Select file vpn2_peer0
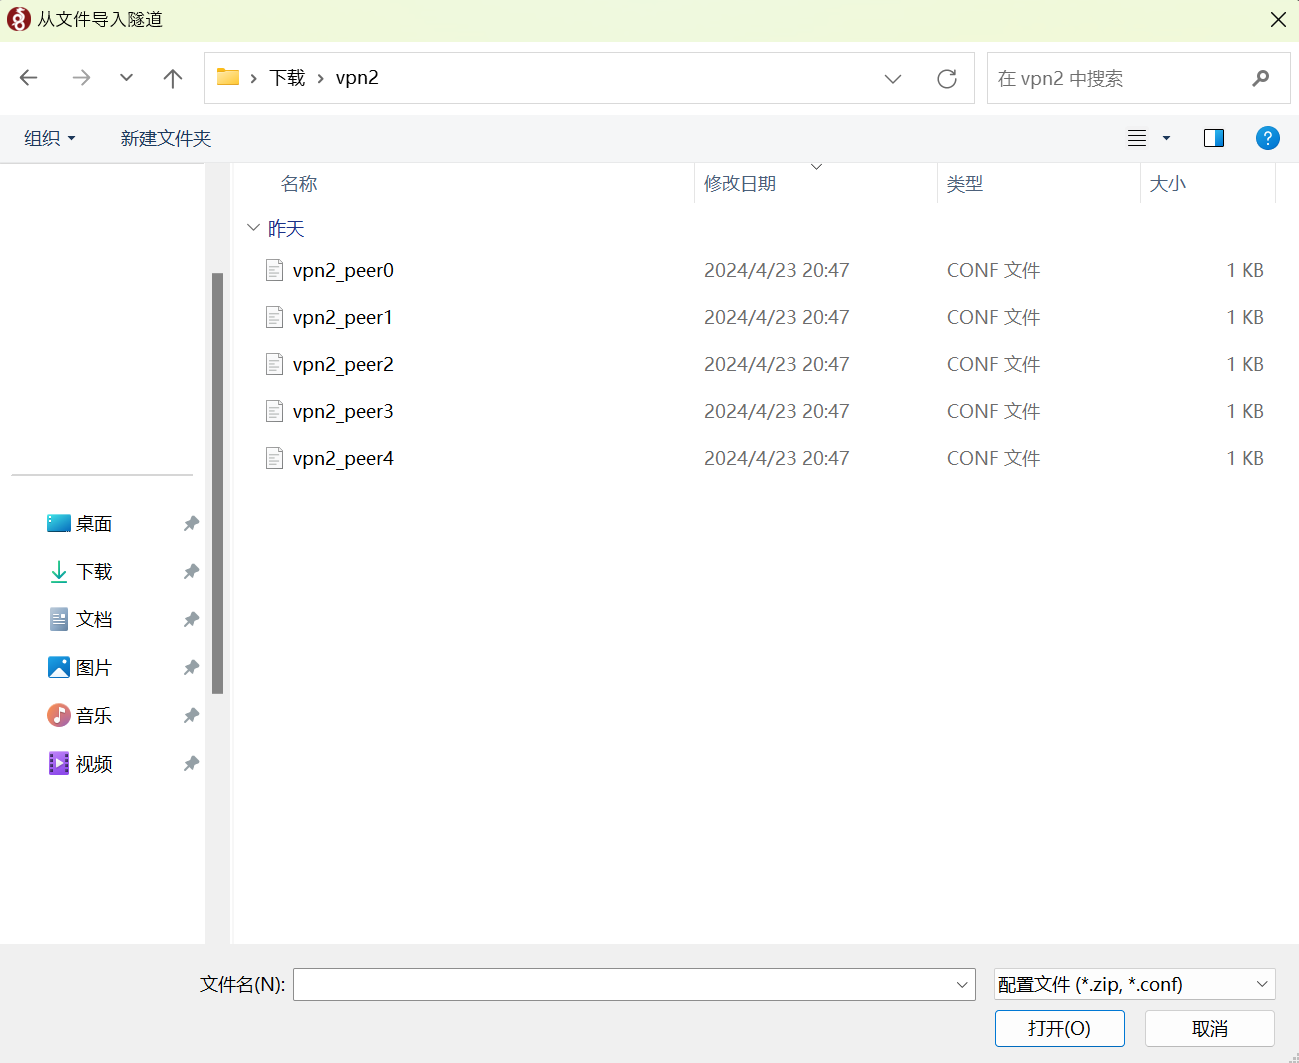The height and width of the screenshot is (1063, 1299). click(x=343, y=270)
